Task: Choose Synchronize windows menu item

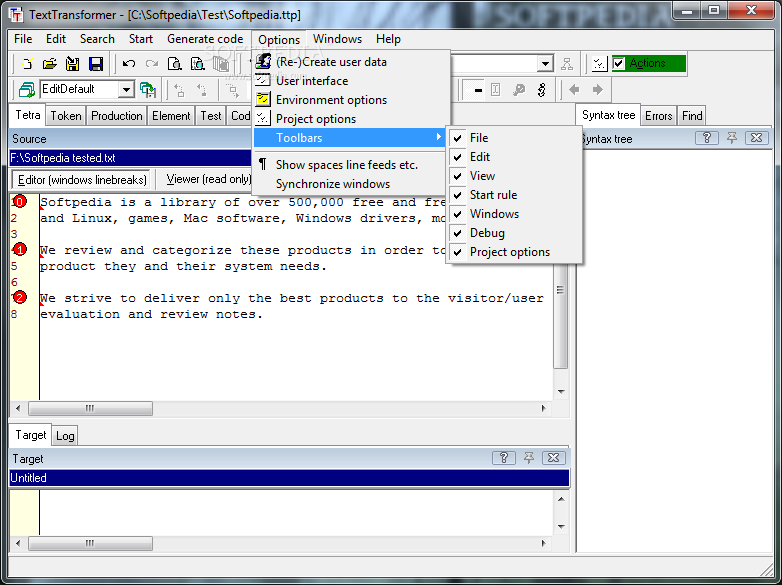Action: click(349, 184)
